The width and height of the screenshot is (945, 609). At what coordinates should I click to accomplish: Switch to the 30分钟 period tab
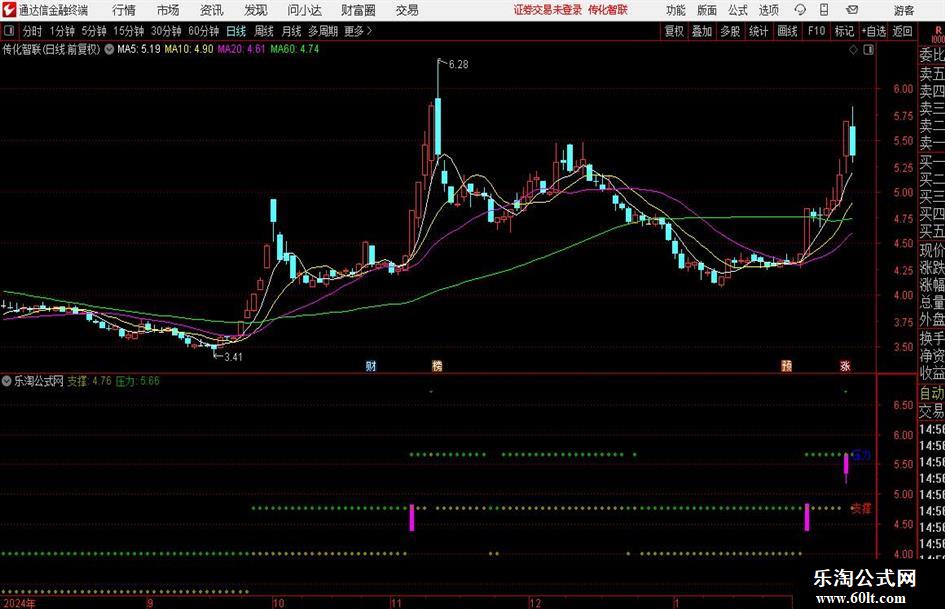point(166,31)
